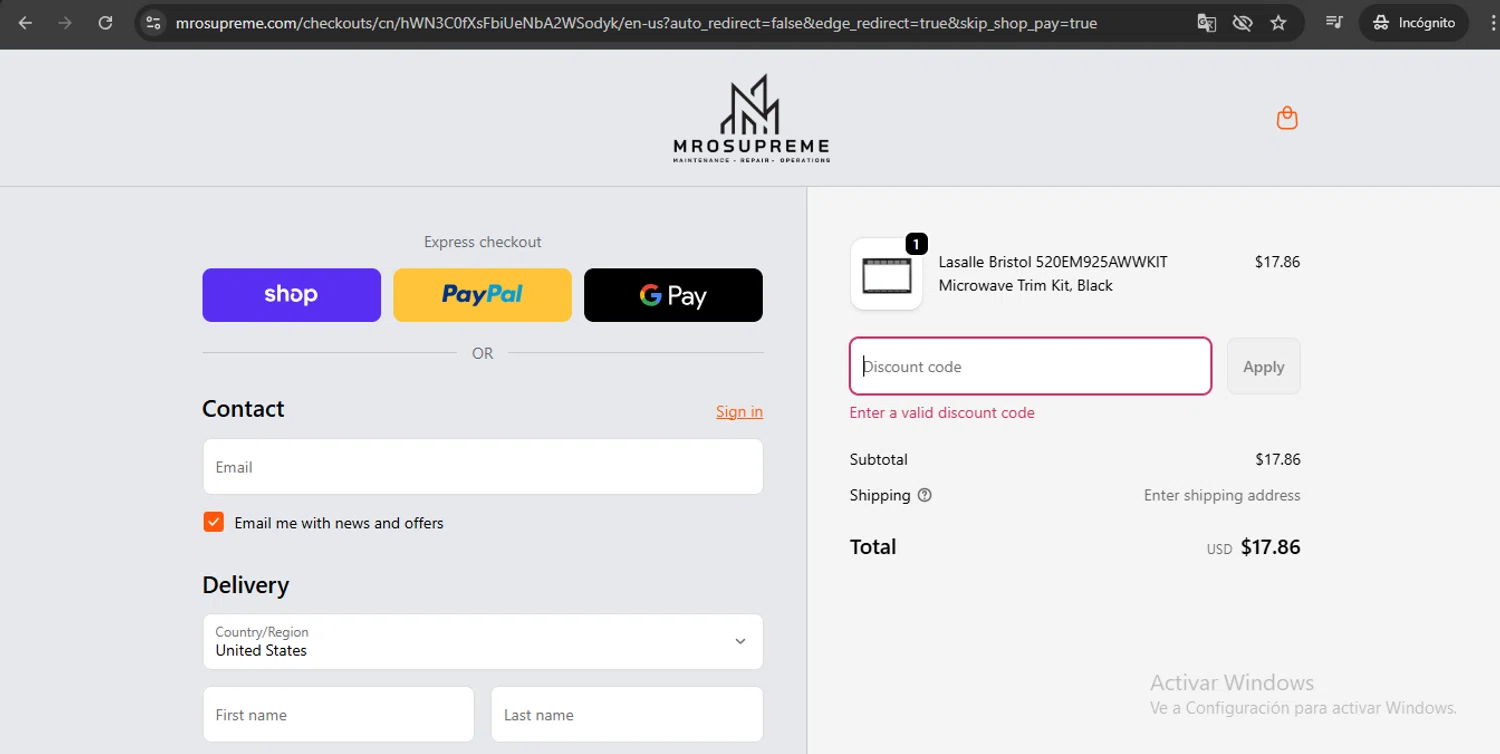This screenshot has width=1500, height=754.
Task: Click into the First name field
Action: (338, 714)
